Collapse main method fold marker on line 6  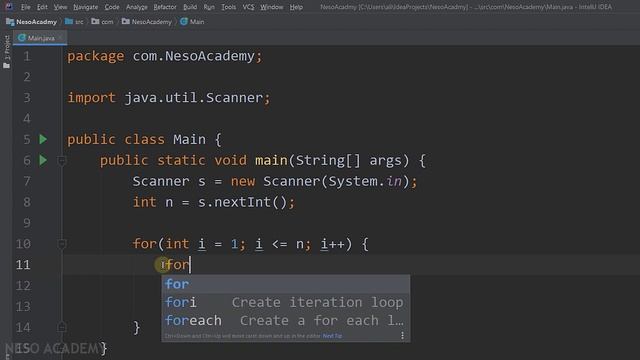[x=62, y=161]
